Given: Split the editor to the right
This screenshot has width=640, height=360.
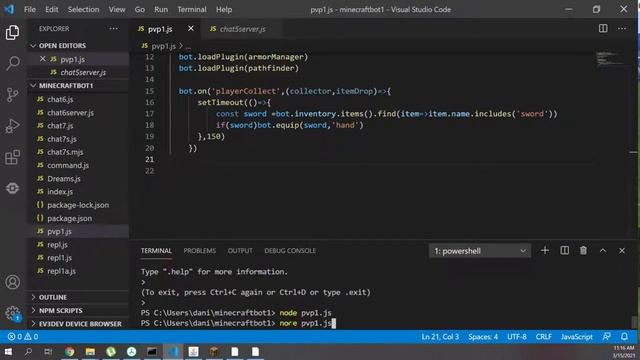Looking at the screenshot, I should click(x=603, y=29).
